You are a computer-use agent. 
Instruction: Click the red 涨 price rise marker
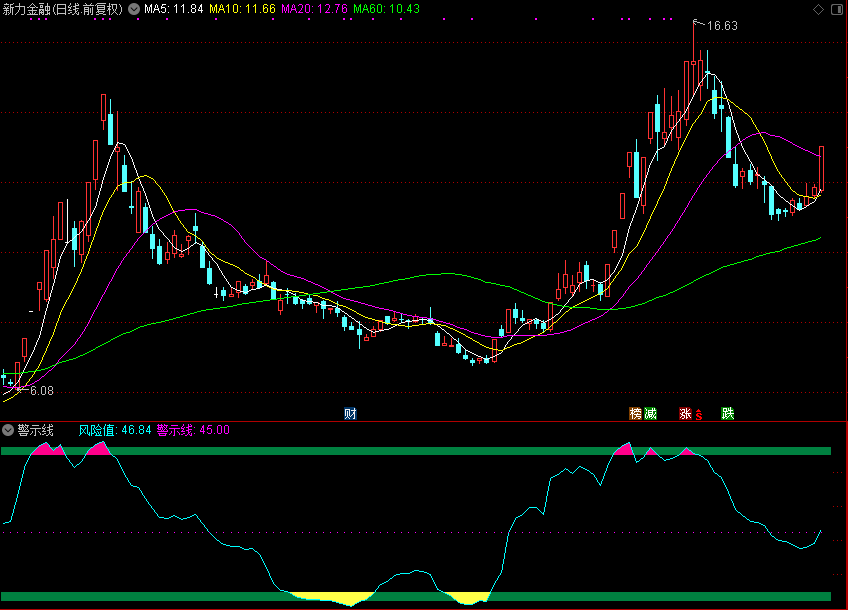(x=685, y=413)
